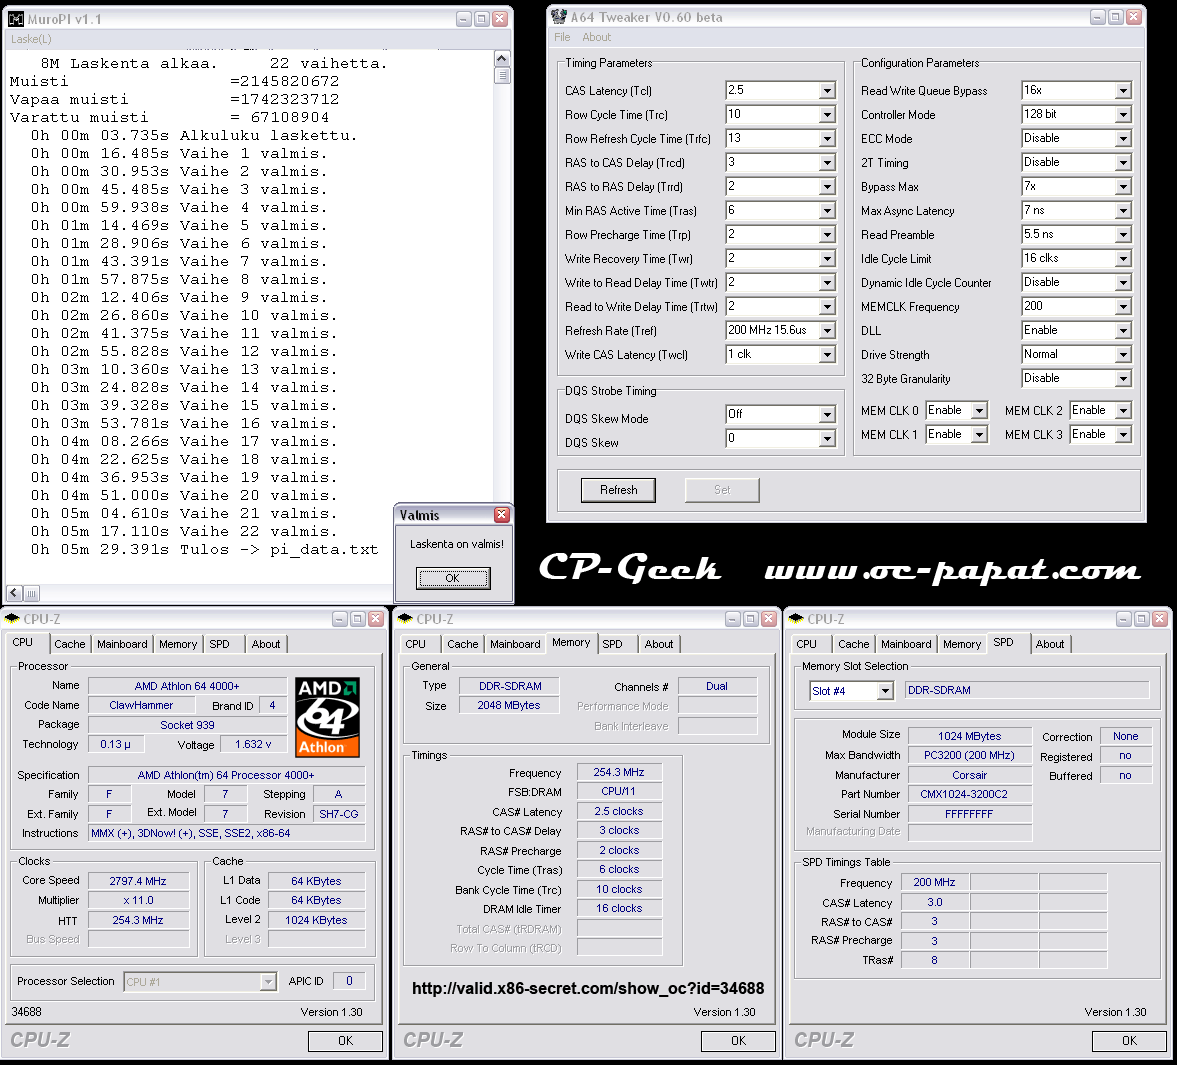Click the Manufacturer Corsair field

(970, 775)
